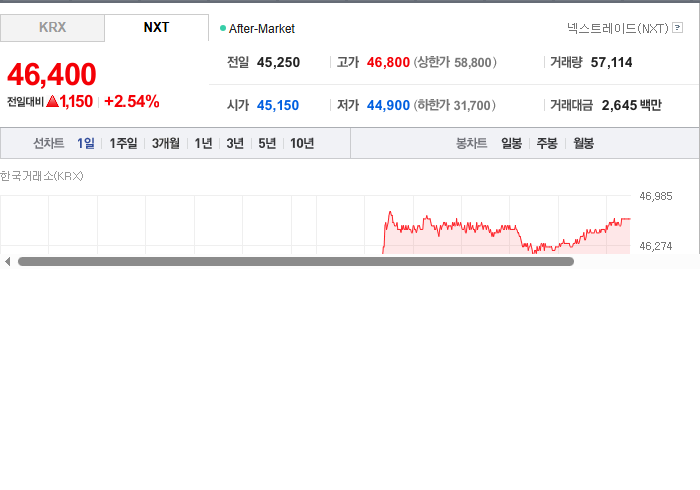The height and width of the screenshot is (490, 700).
Task: Click the After-Market status label
Action: point(262,29)
